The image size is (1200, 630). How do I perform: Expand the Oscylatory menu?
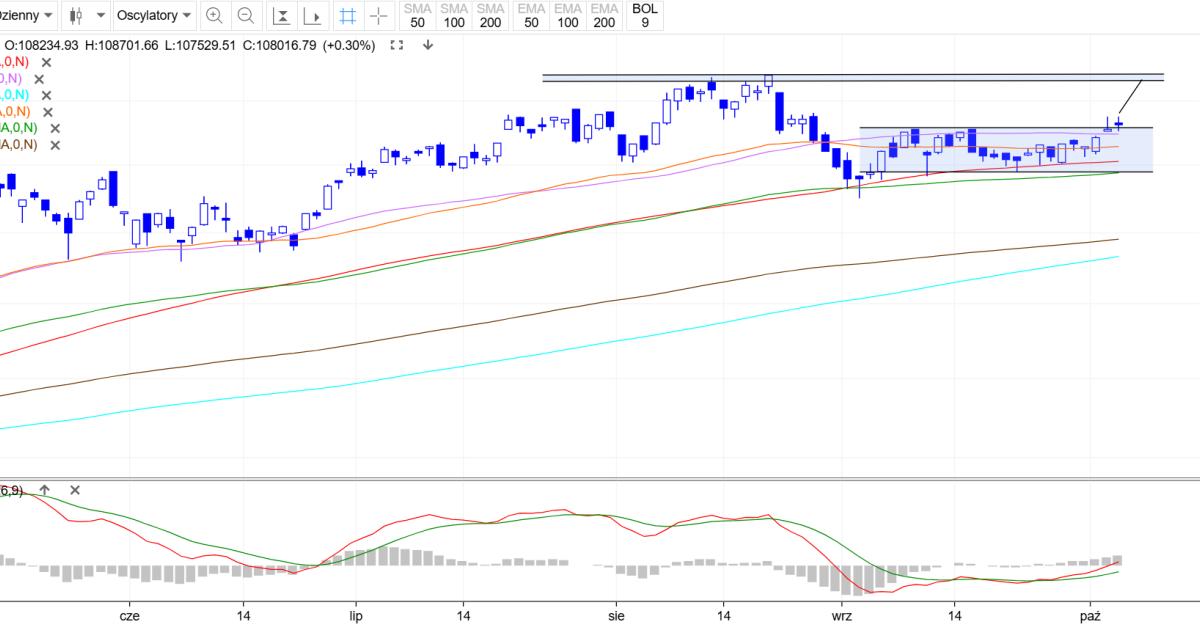pyautogui.click(x=154, y=15)
